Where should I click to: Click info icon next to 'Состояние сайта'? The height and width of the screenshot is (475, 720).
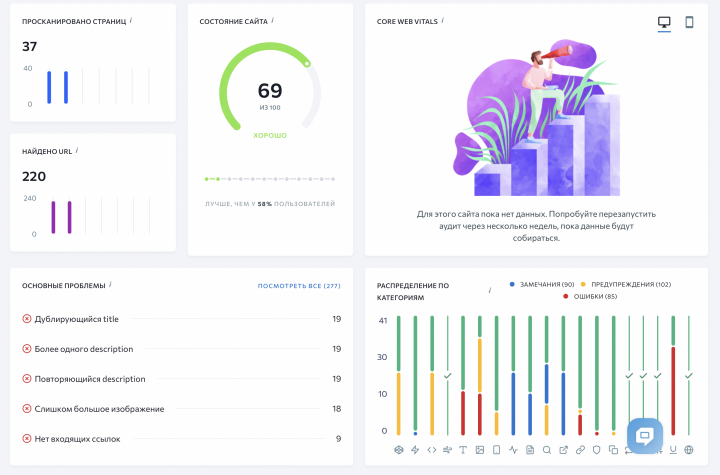click(272, 20)
